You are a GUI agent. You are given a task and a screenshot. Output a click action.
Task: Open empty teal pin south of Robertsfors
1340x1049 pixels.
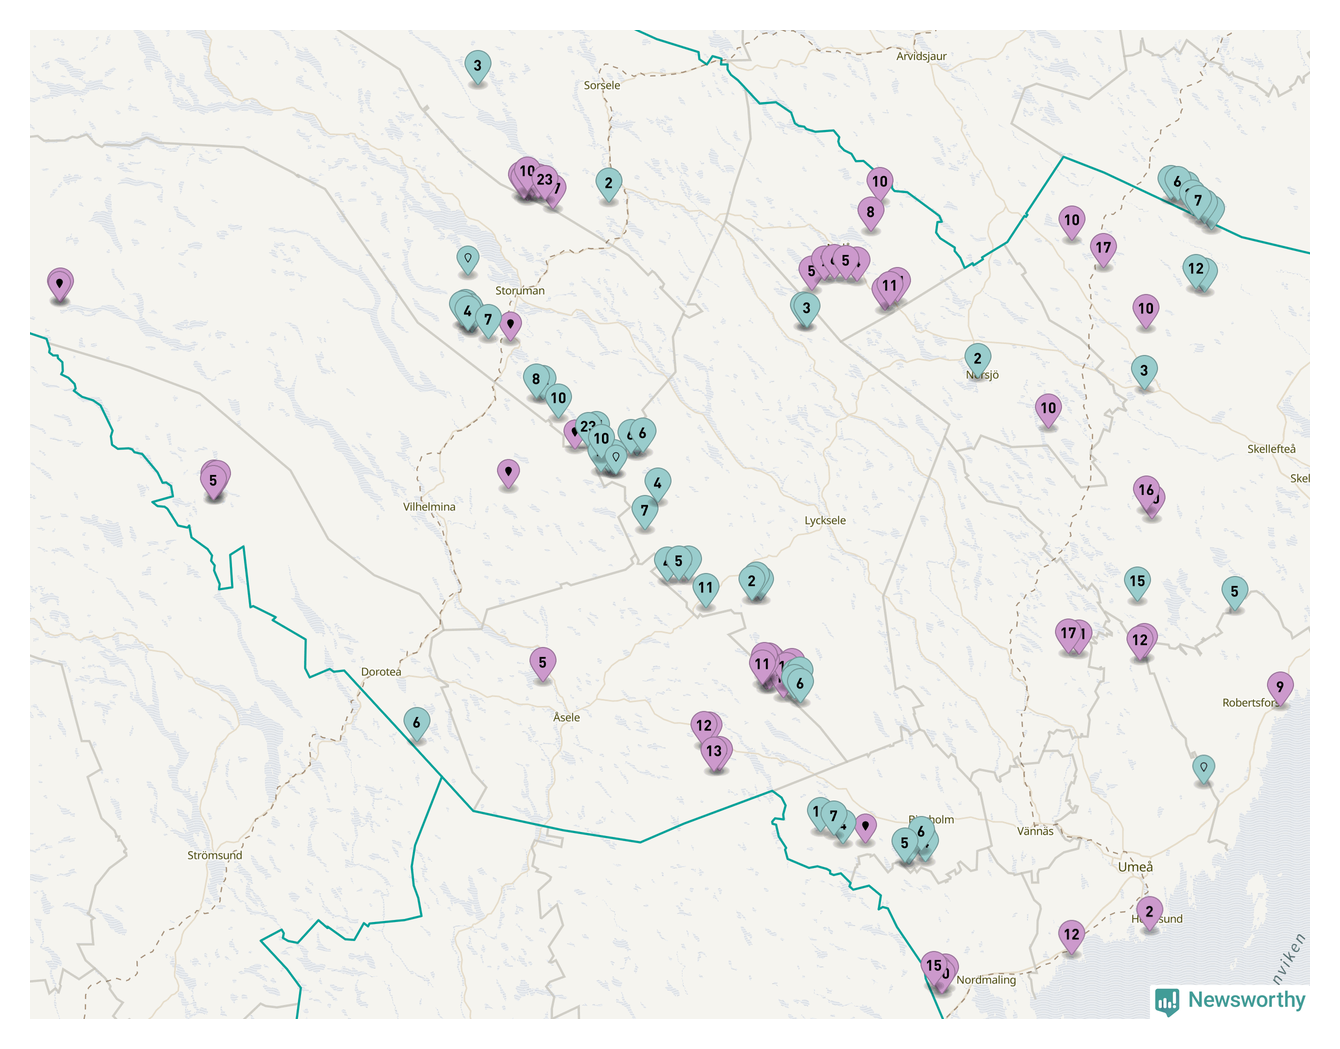pyautogui.click(x=1203, y=769)
